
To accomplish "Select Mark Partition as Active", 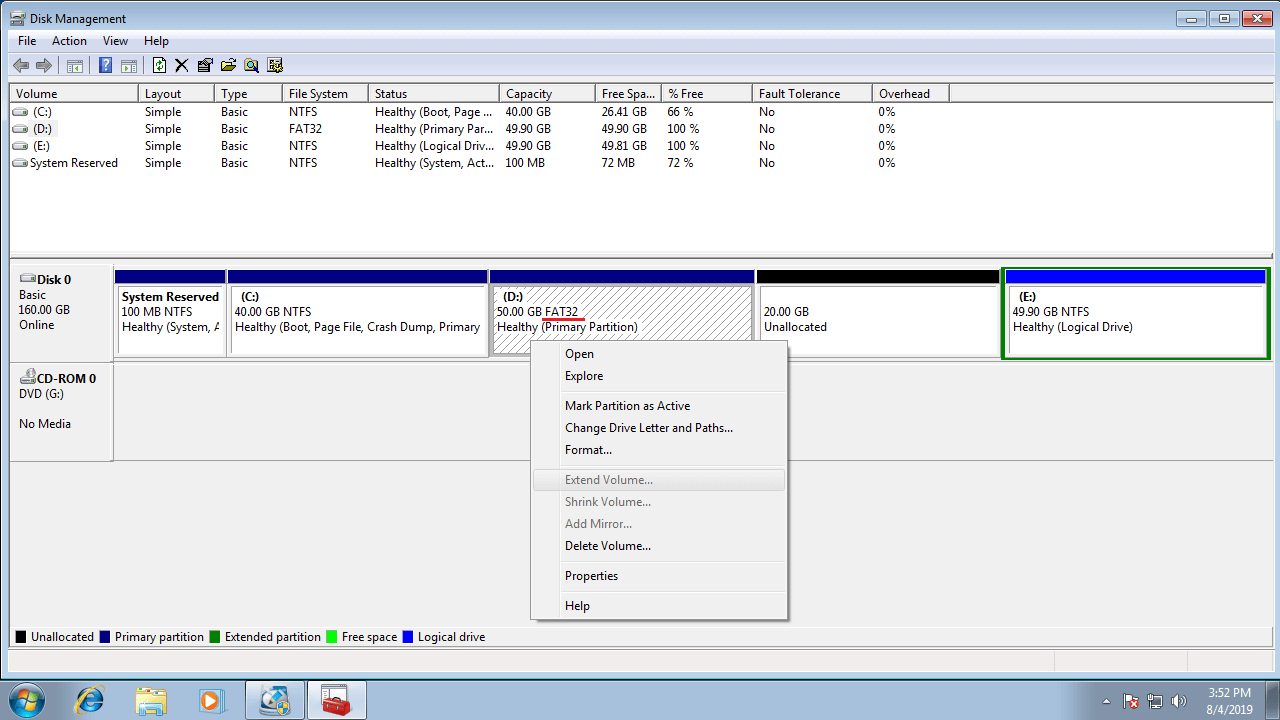I will pos(627,406).
